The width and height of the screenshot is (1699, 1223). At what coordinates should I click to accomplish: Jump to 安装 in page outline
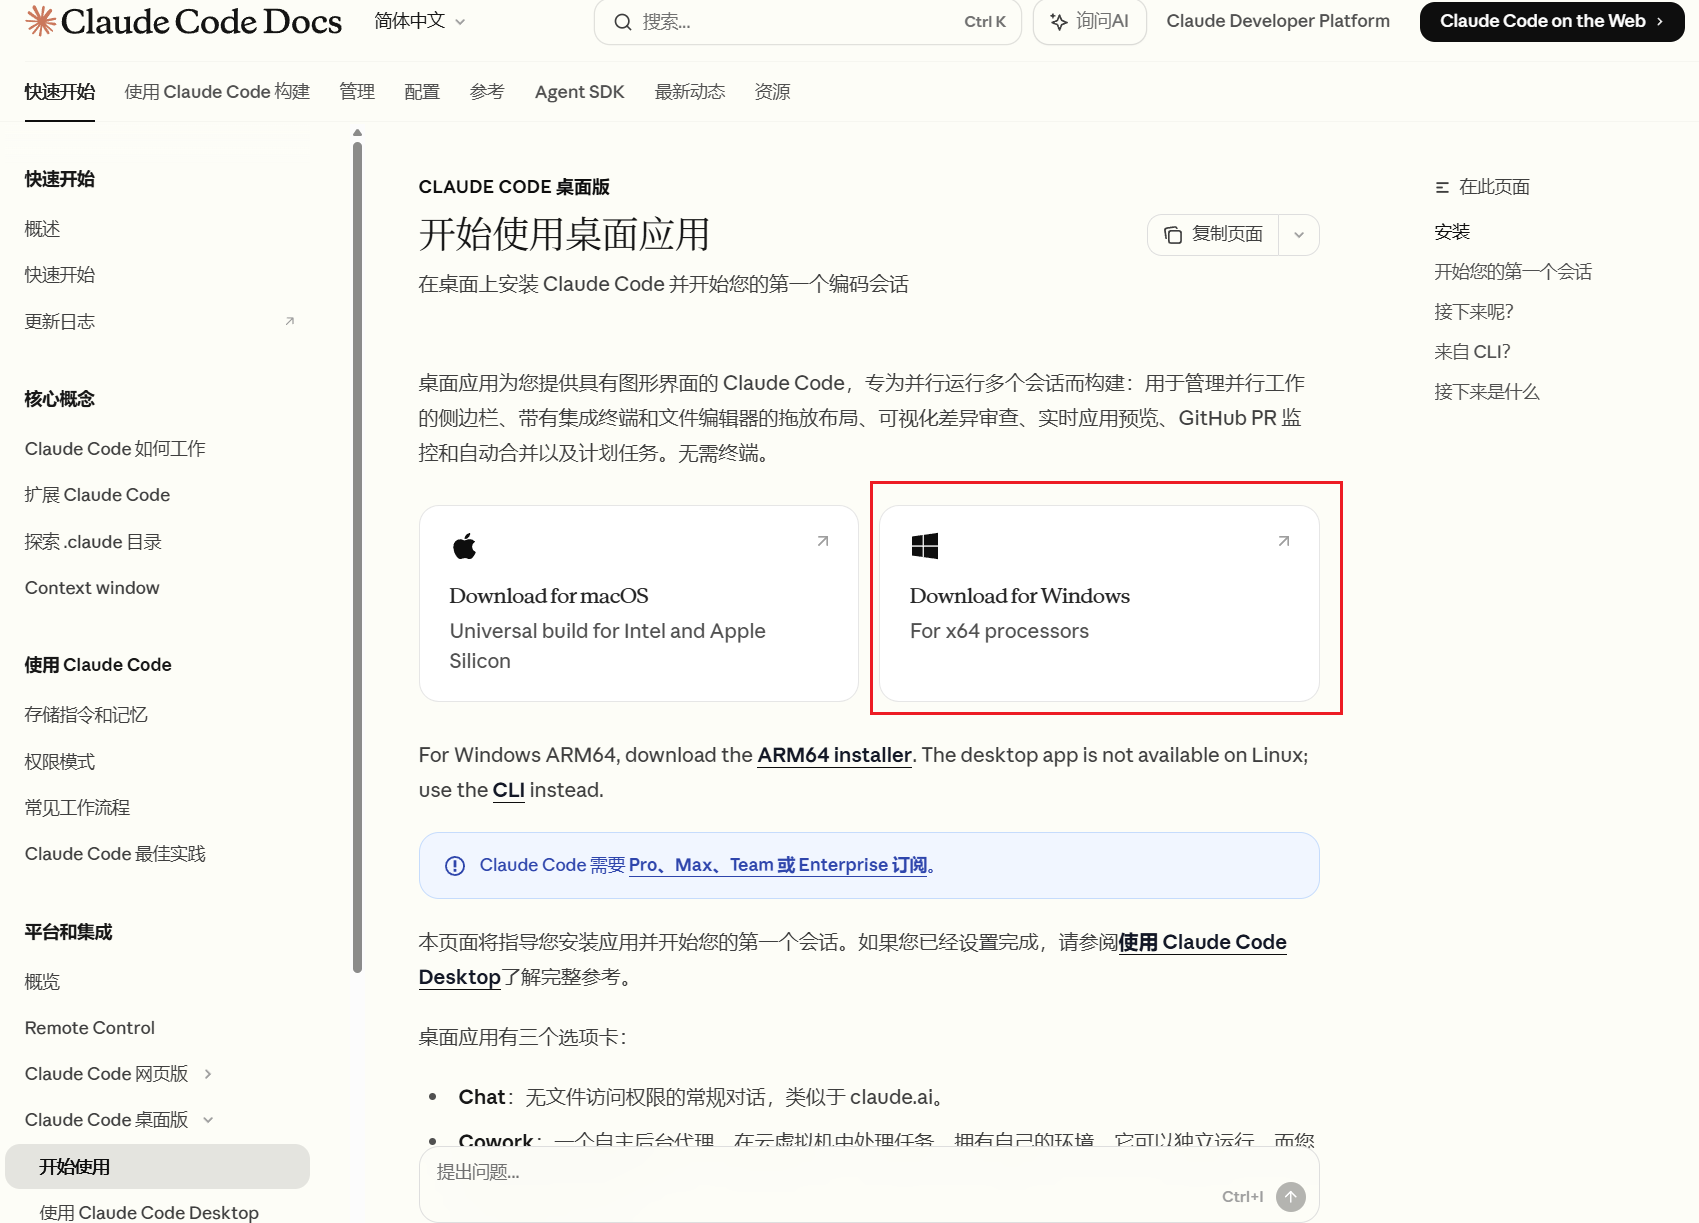point(1452,232)
